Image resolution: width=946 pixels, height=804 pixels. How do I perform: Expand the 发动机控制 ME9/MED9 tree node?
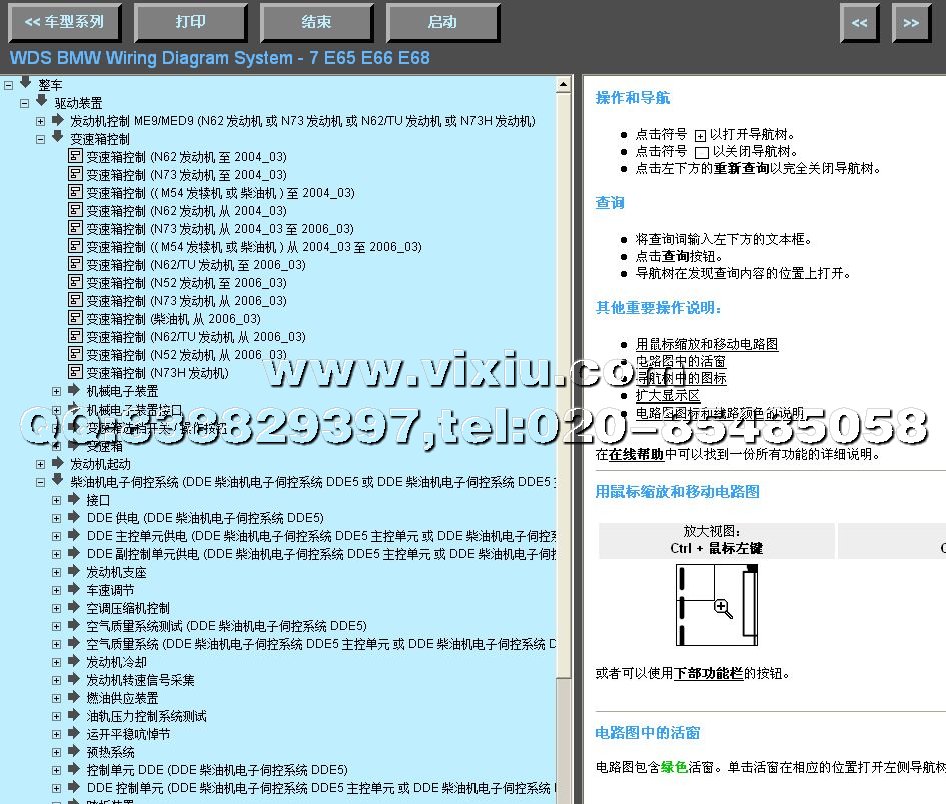pyautogui.click(x=41, y=121)
